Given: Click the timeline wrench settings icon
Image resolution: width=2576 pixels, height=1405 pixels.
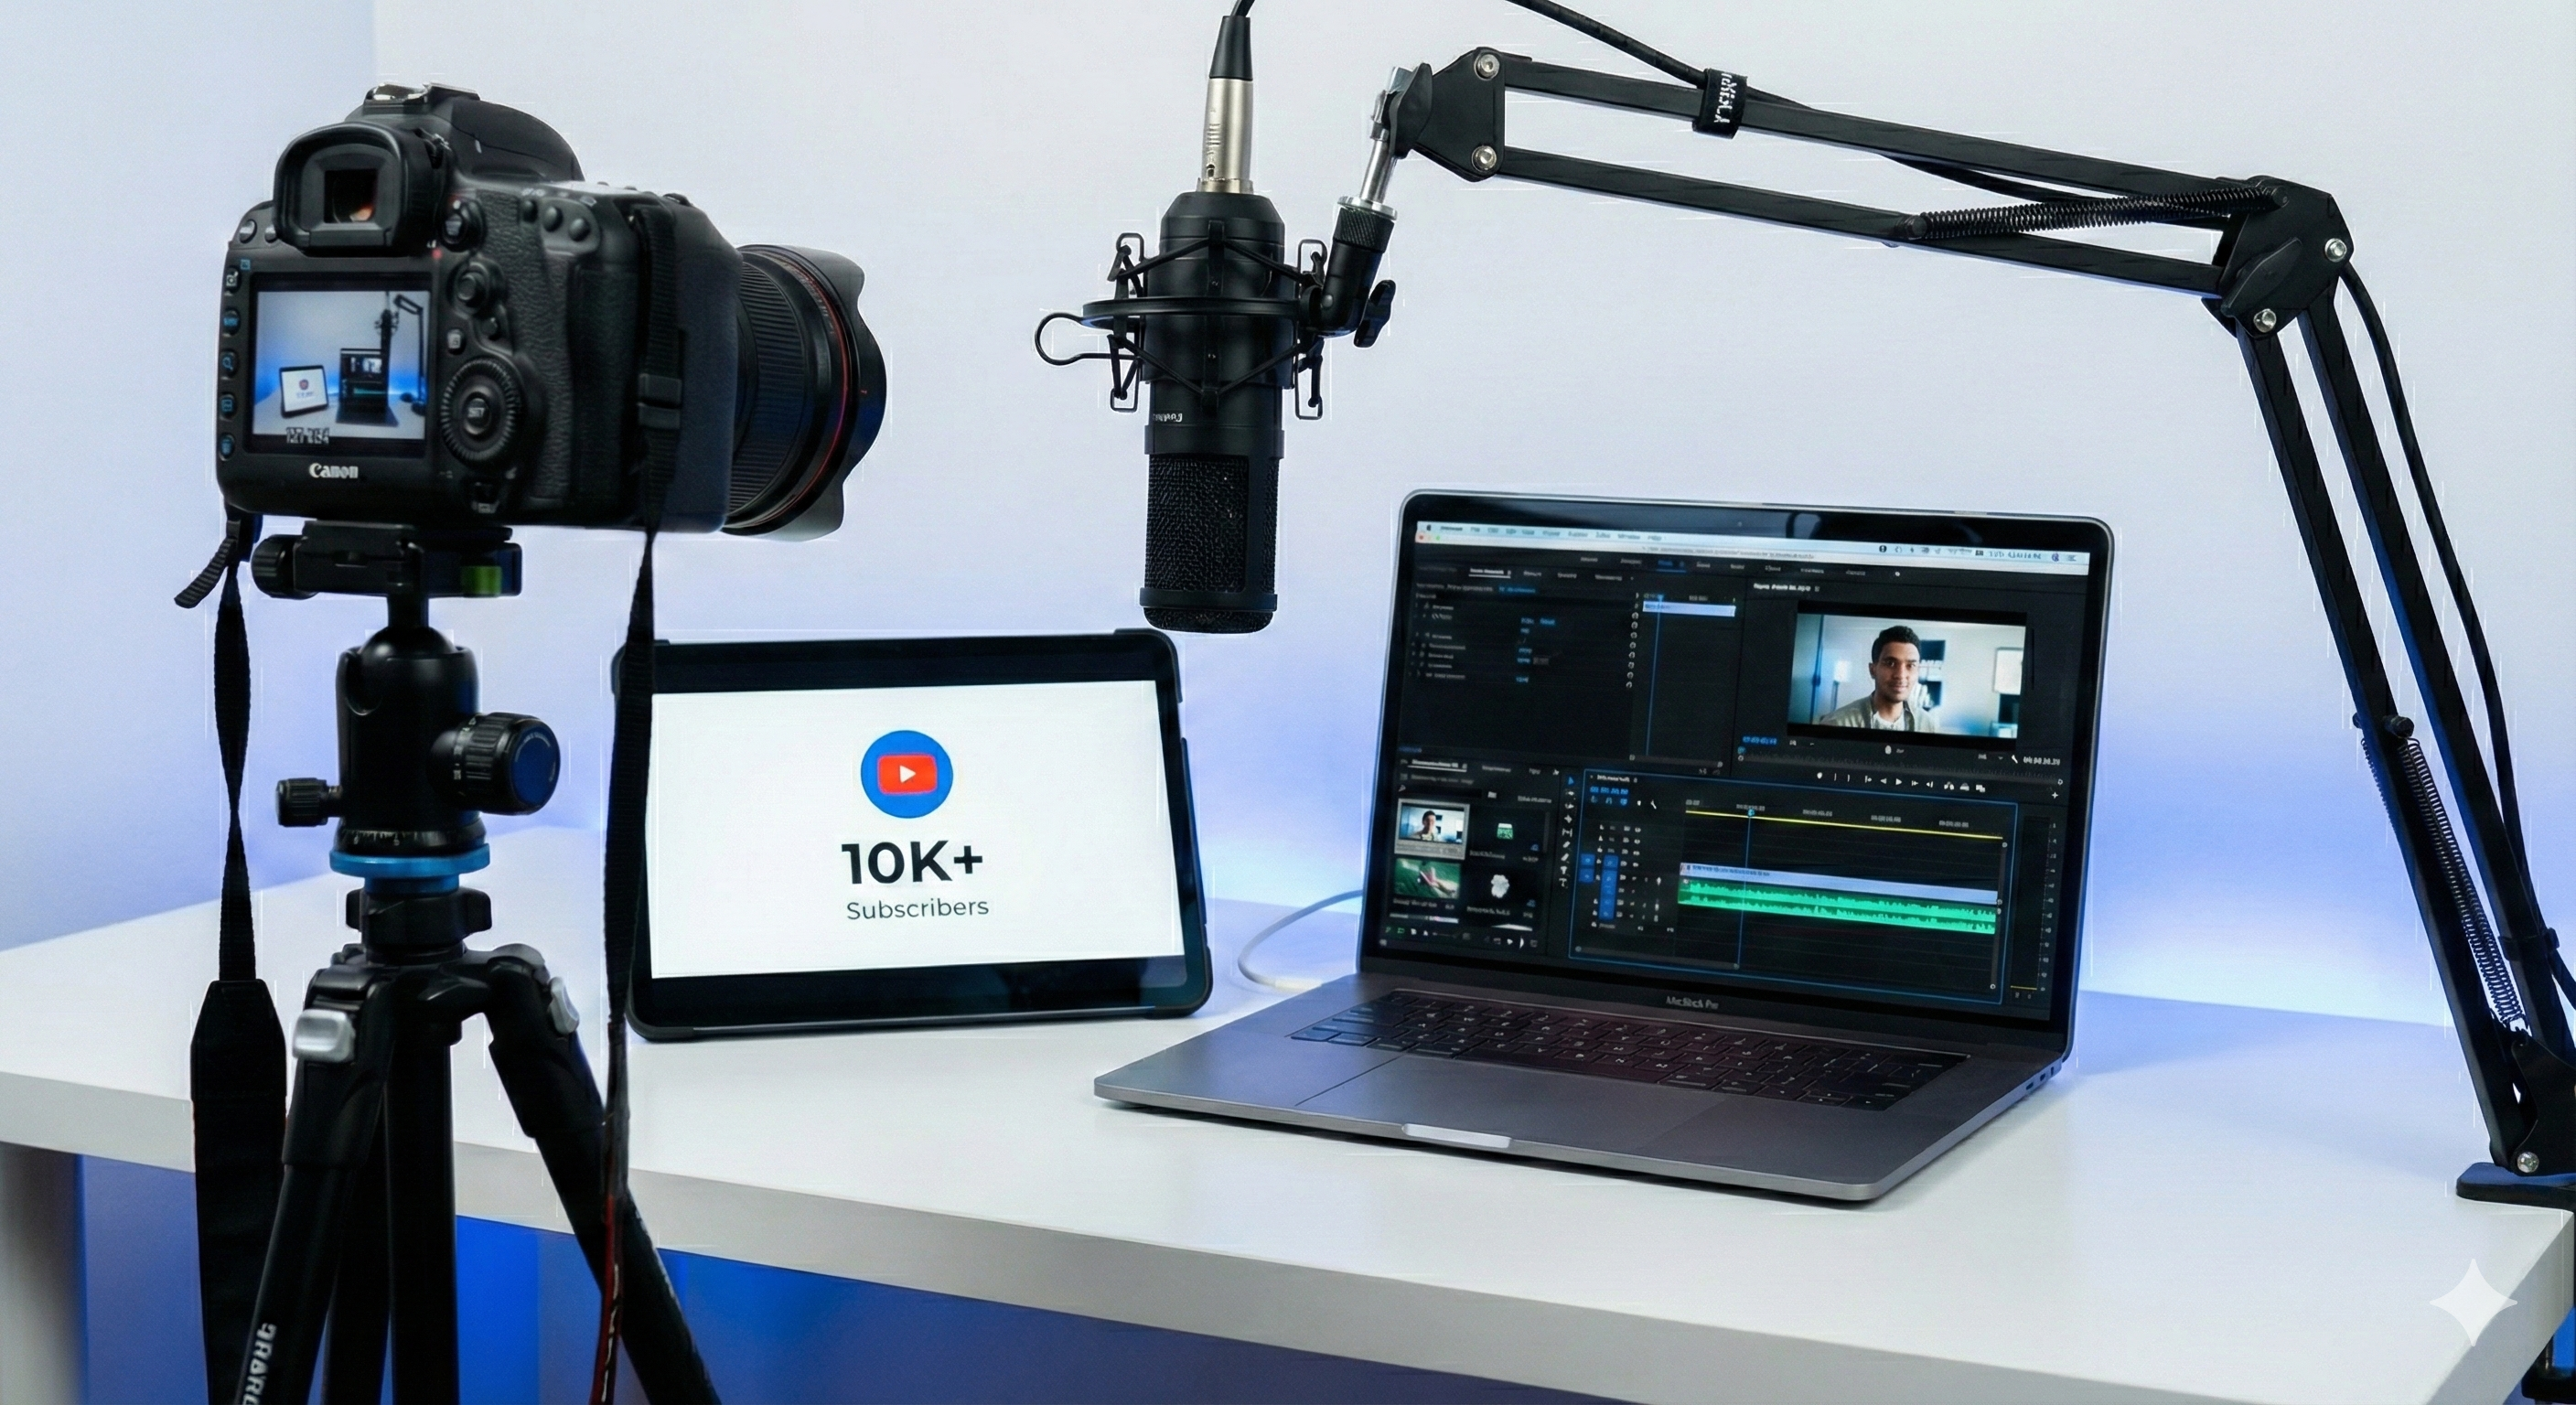Looking at the screenshot, I should coord(1654,805).
